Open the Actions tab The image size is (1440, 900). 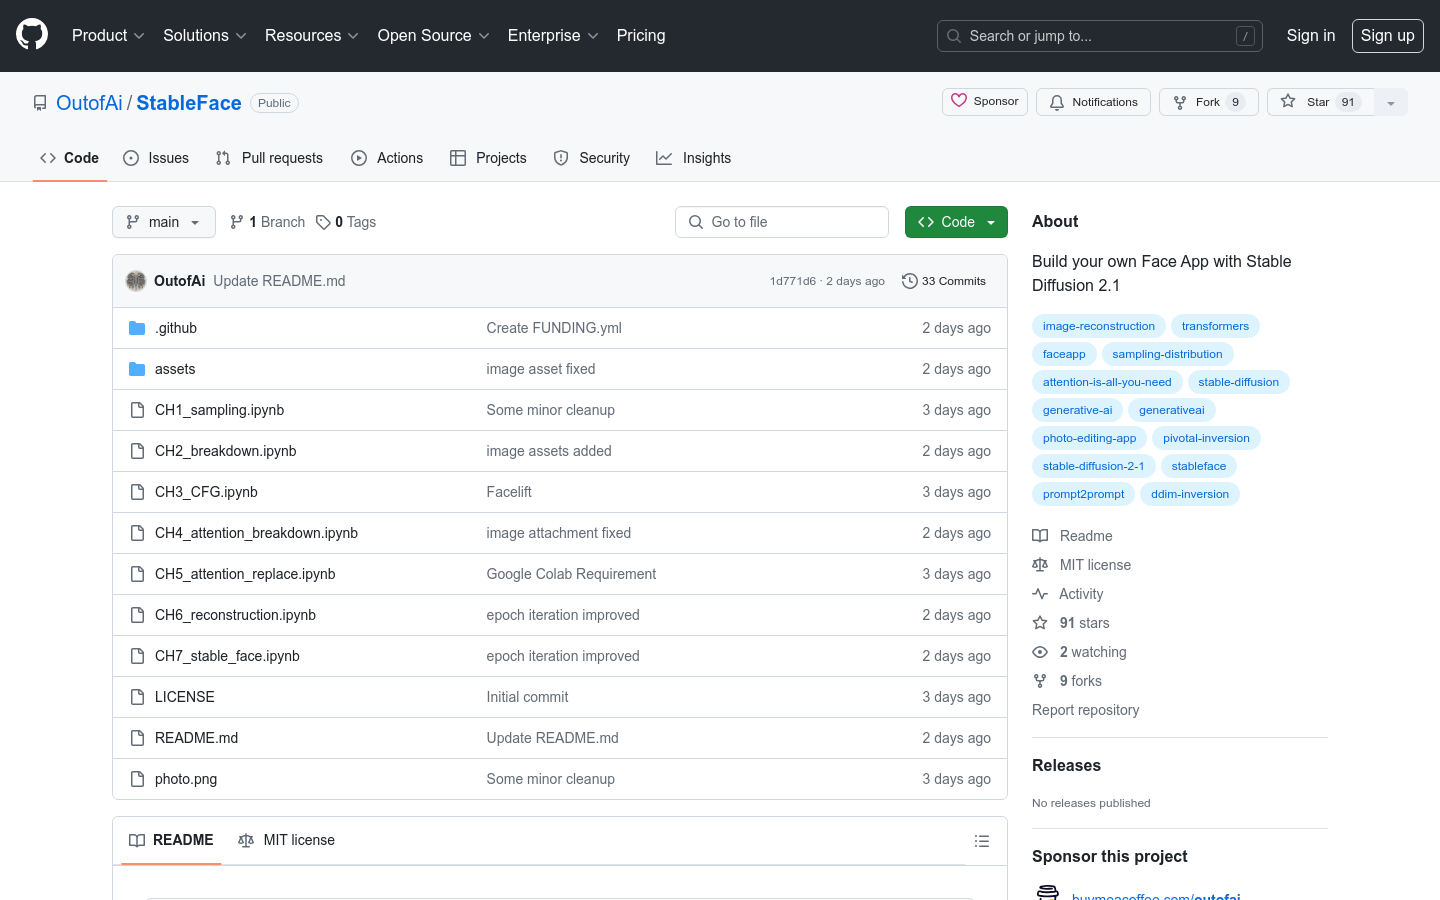point(387,158)
